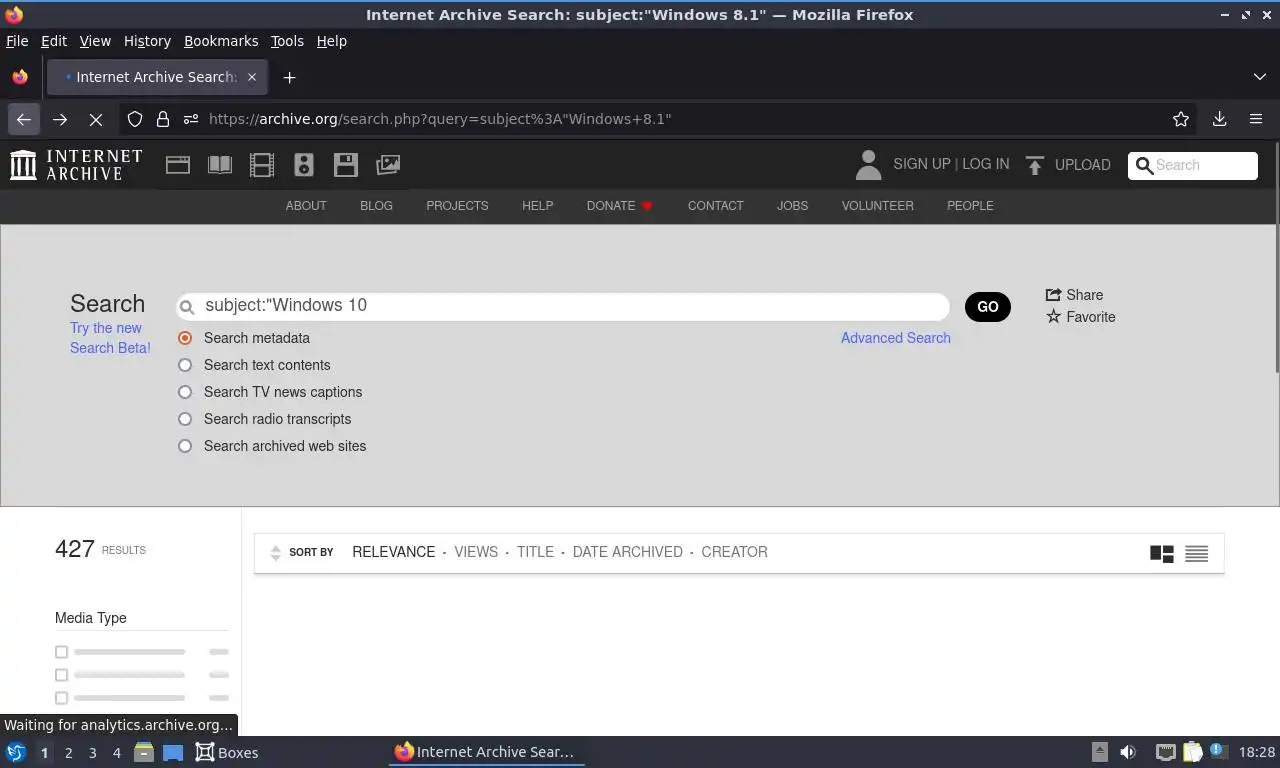Open the Edit menu

coord(54,41)
